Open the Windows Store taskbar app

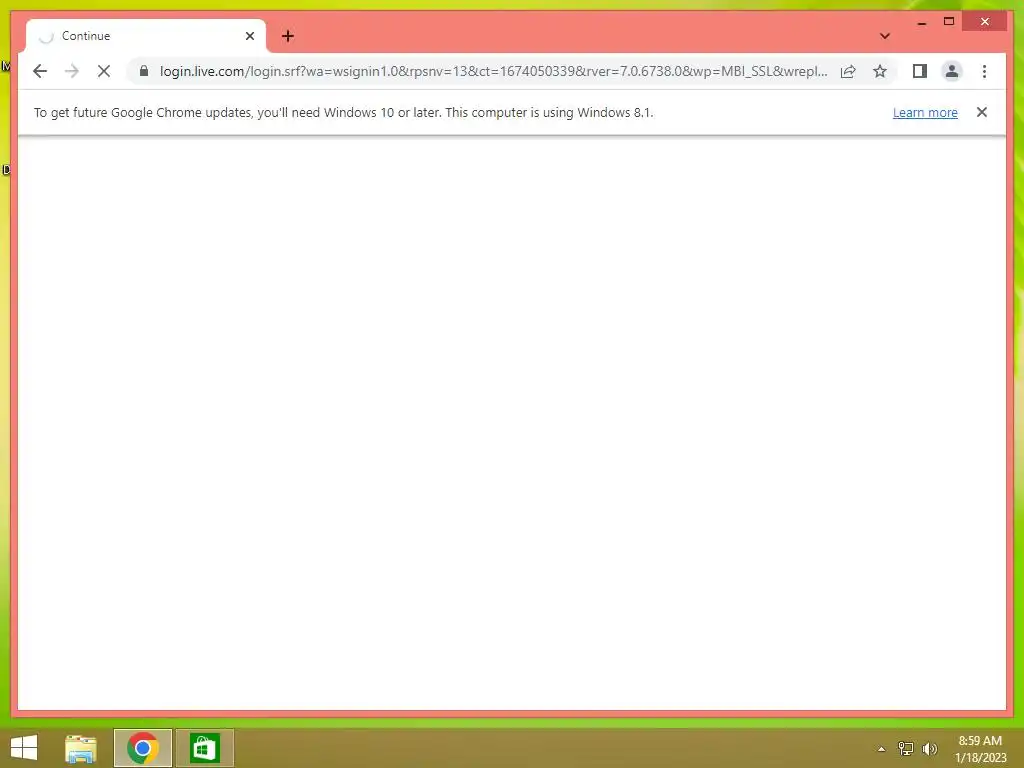coord(204,748)
